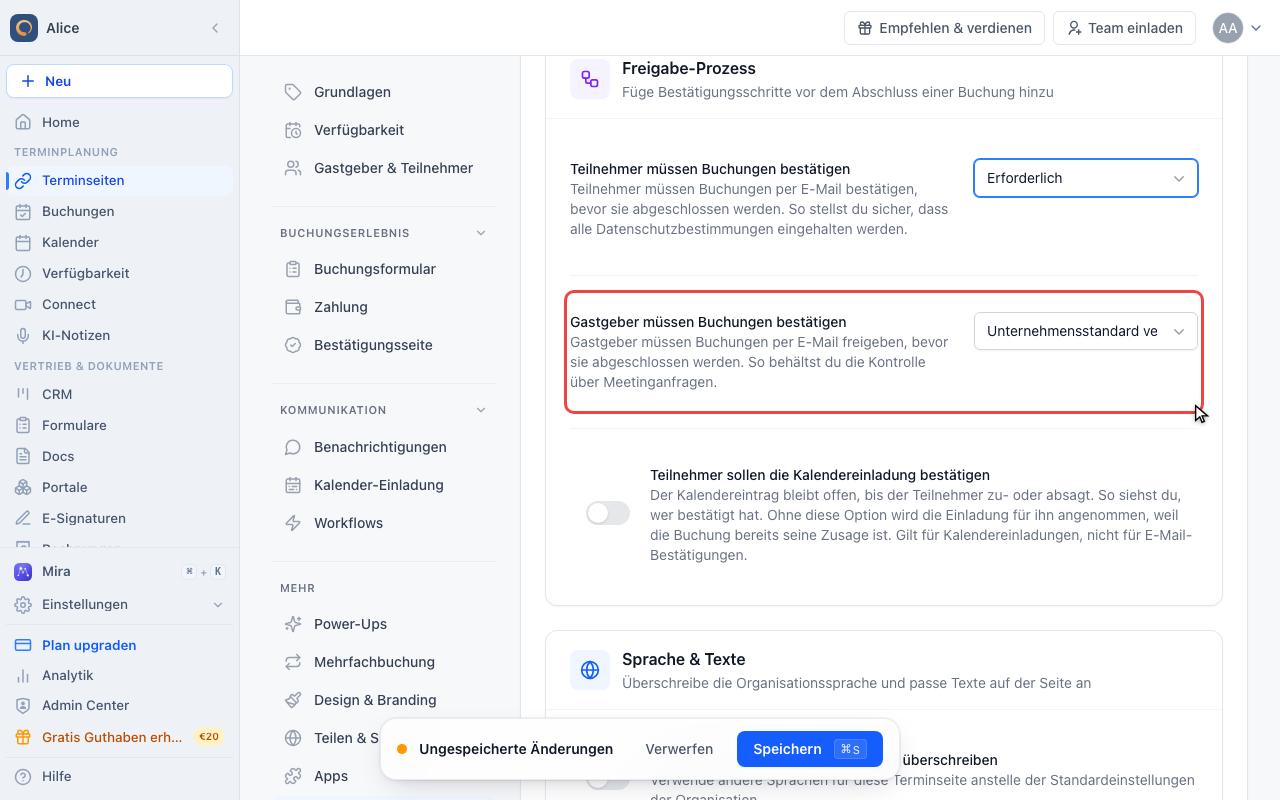The width and height of the screenshot is (1280, 800).
Task: Open the KI-Notizen microphone icon
Action: coord(23,335)
